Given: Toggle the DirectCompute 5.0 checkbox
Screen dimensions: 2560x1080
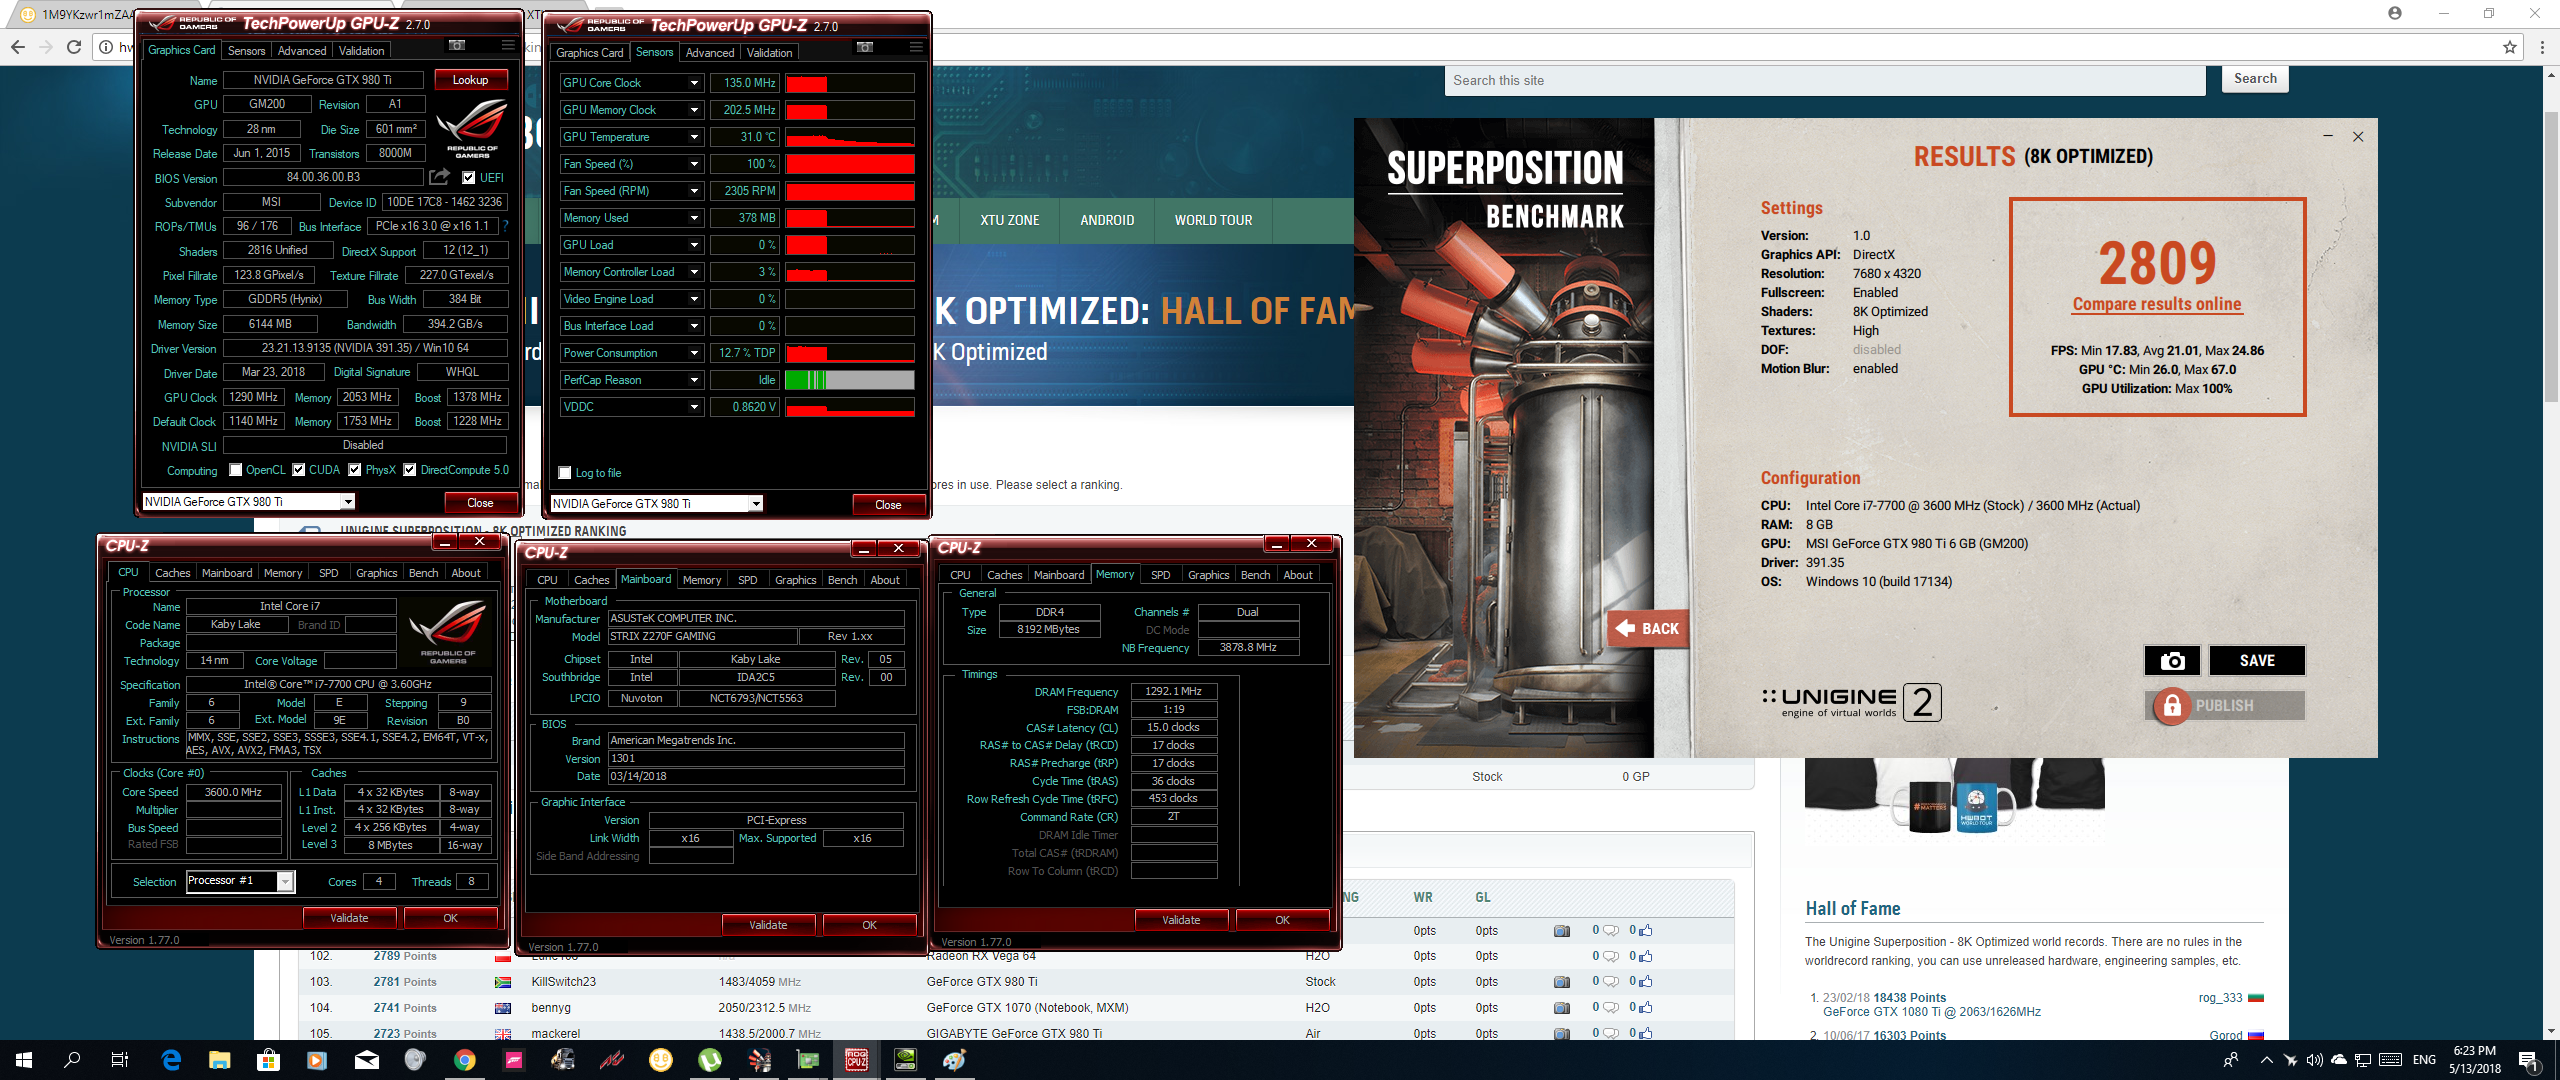Looking at the screenshot, I should point(410,470).
